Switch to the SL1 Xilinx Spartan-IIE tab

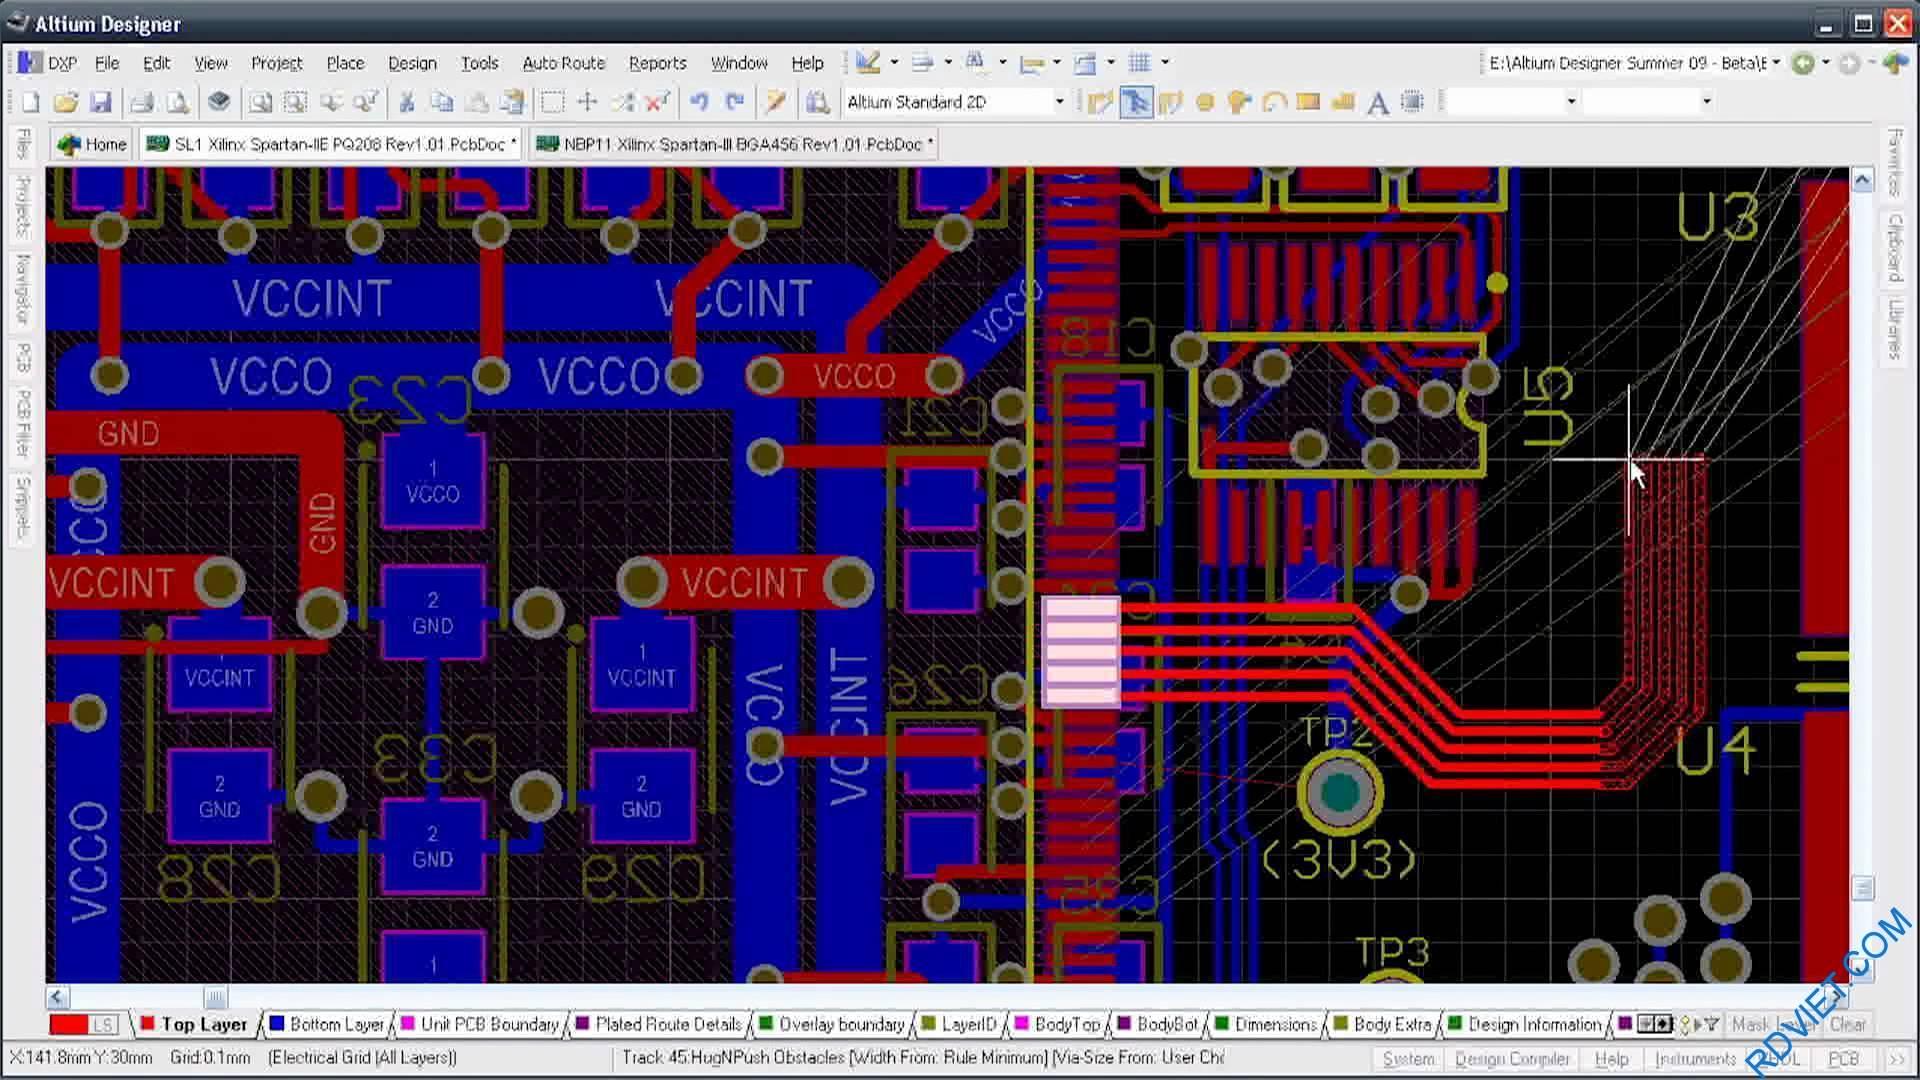point(330,144)
